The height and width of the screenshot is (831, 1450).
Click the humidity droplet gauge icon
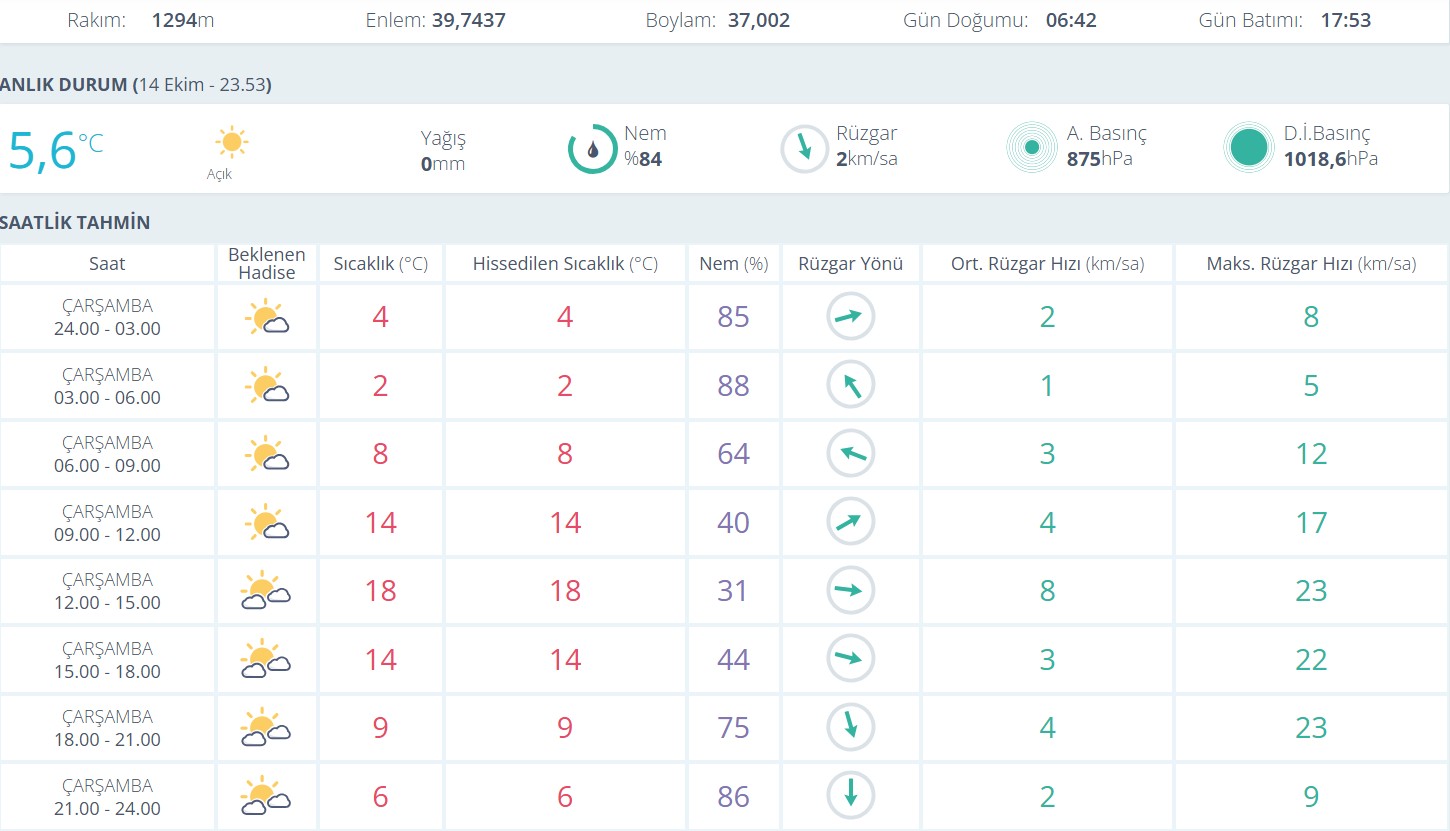point(592,148)
